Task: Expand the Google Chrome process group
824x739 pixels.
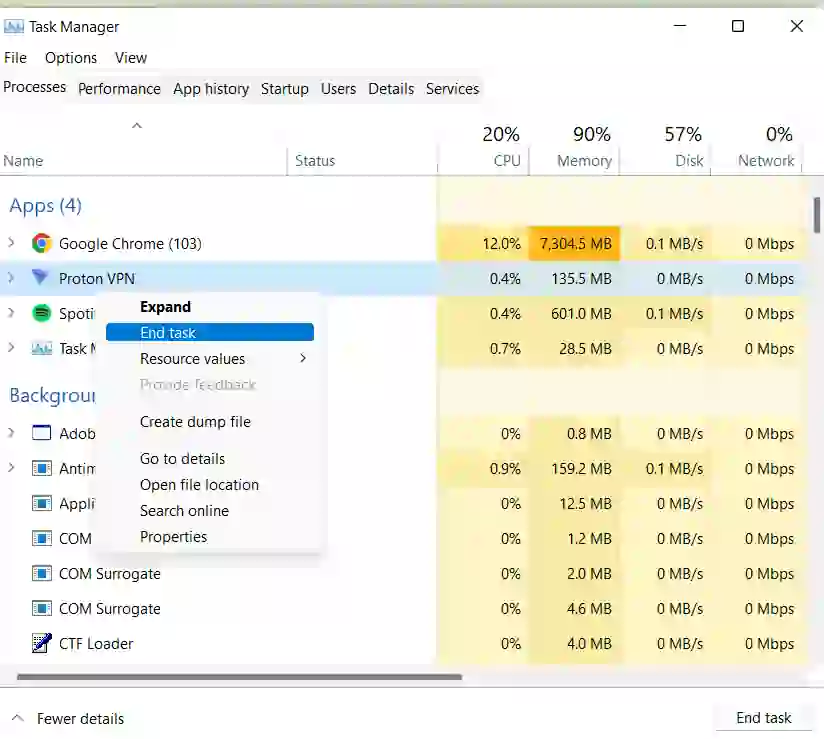Action: pos(11,243)
